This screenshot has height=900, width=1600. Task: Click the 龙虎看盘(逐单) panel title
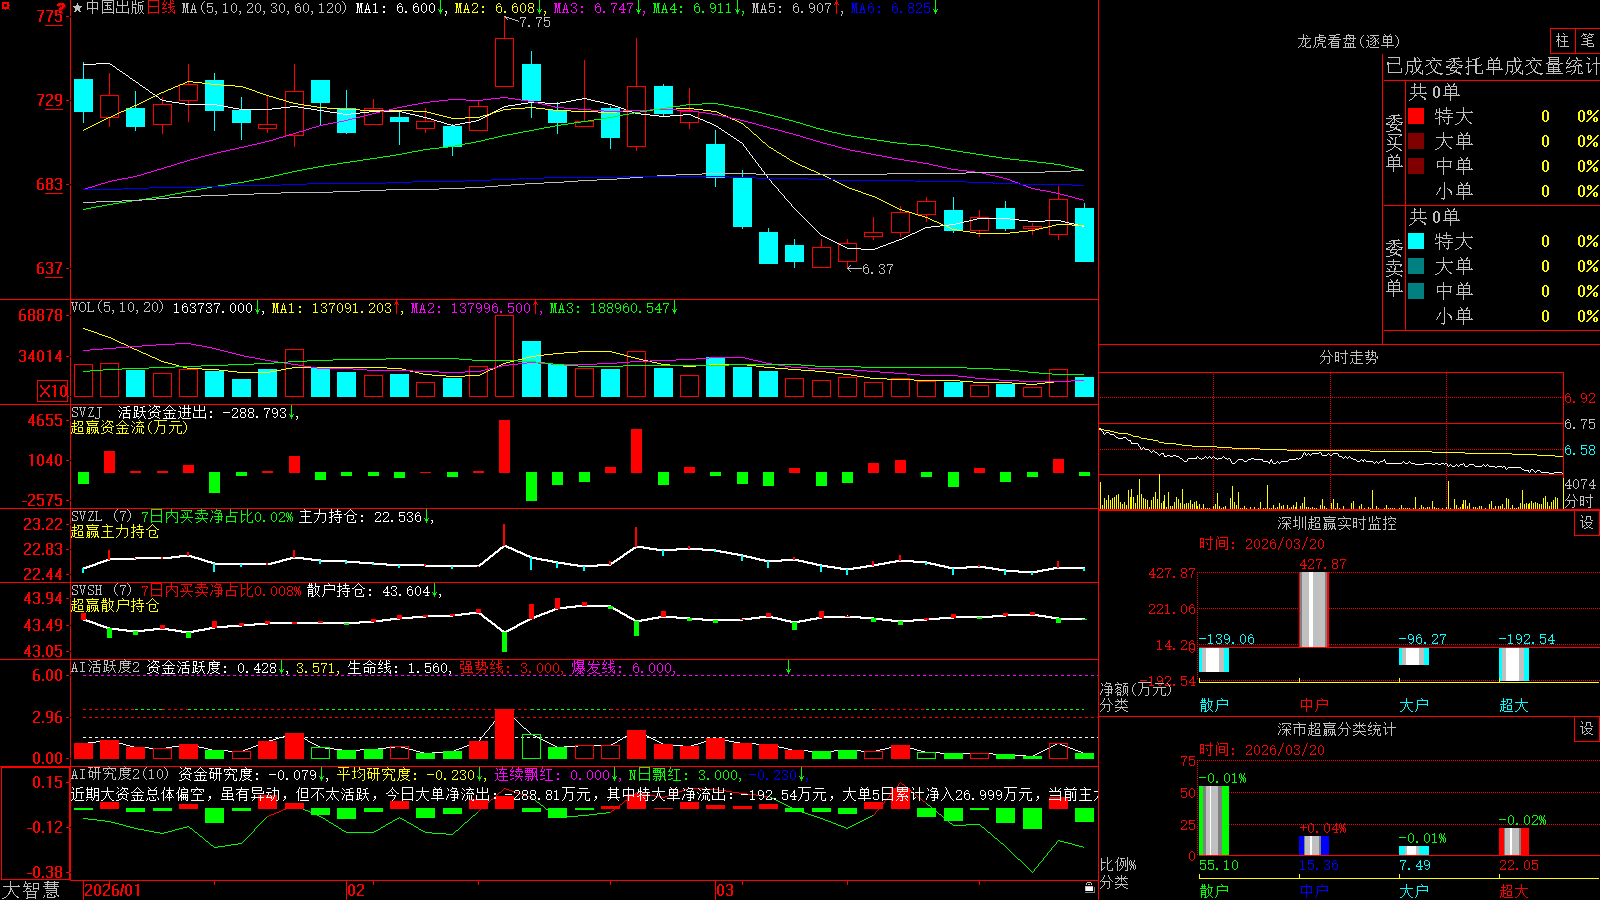[1348, 41]
